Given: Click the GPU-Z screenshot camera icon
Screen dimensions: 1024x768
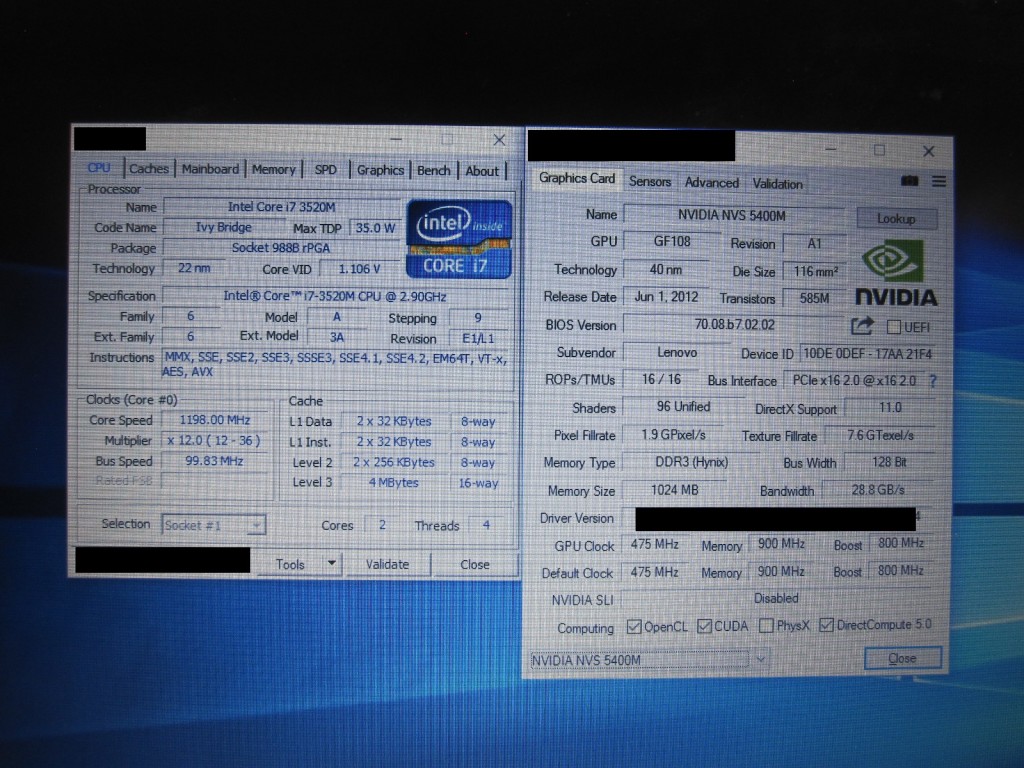Looking at the screenshot, I should tap(909, 181).
